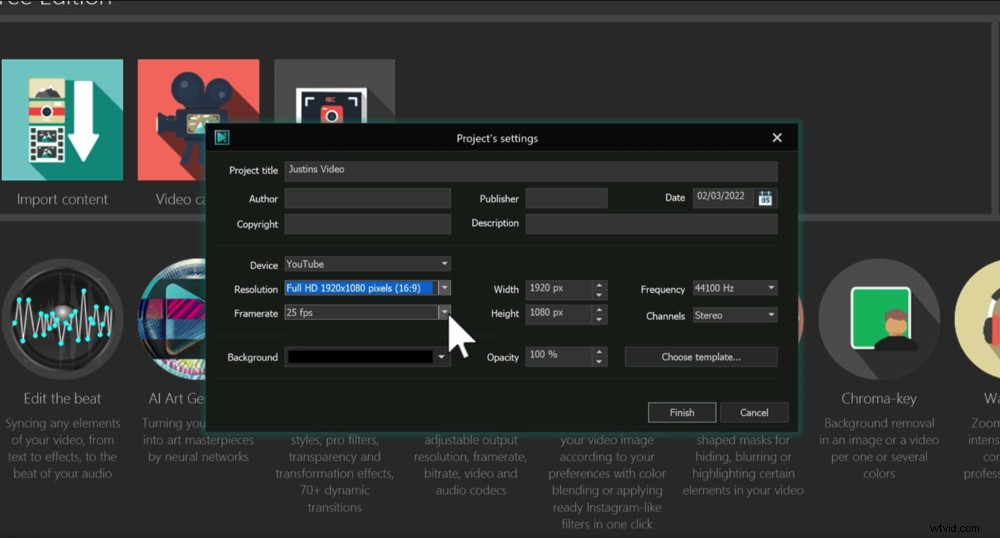The image size is (1000, 538).
Task: Edit the Project title field
Action: 531,170
